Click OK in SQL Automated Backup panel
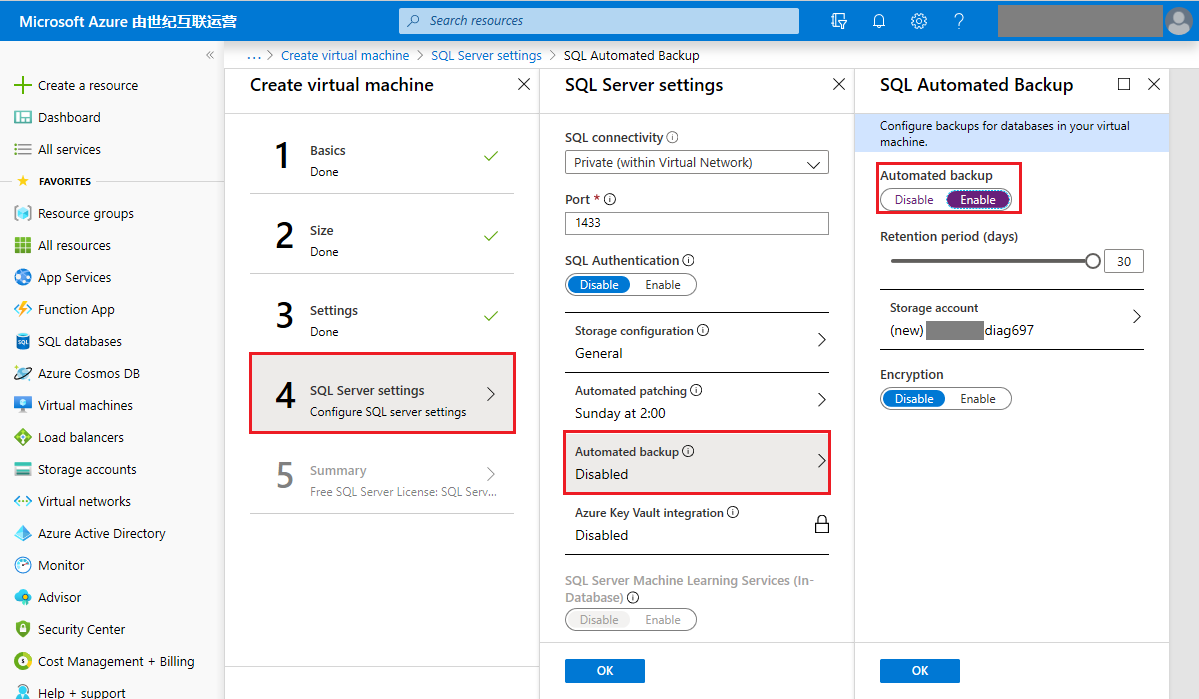The height and width of the screenshot is (699, 1199). 919,671
